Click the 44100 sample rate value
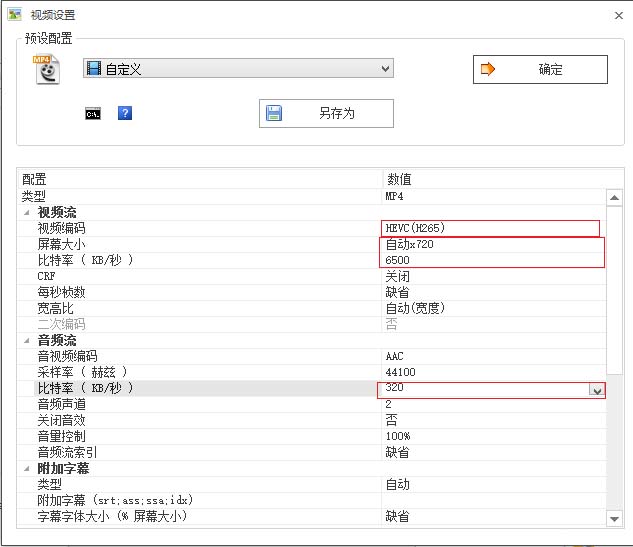Viewport: 633px width, 547px height. 400,372
